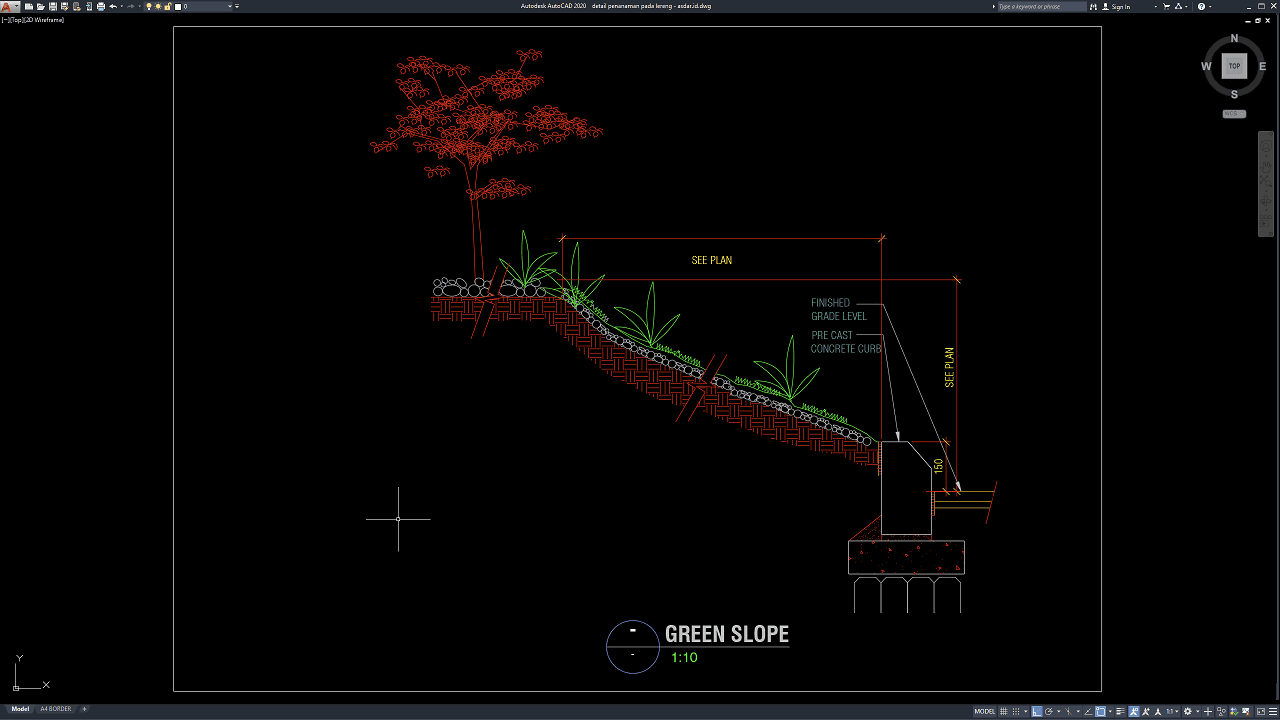Open the Help question mark icon
This screenshot has width=1280, height=720.
(x=1202, y=6)
